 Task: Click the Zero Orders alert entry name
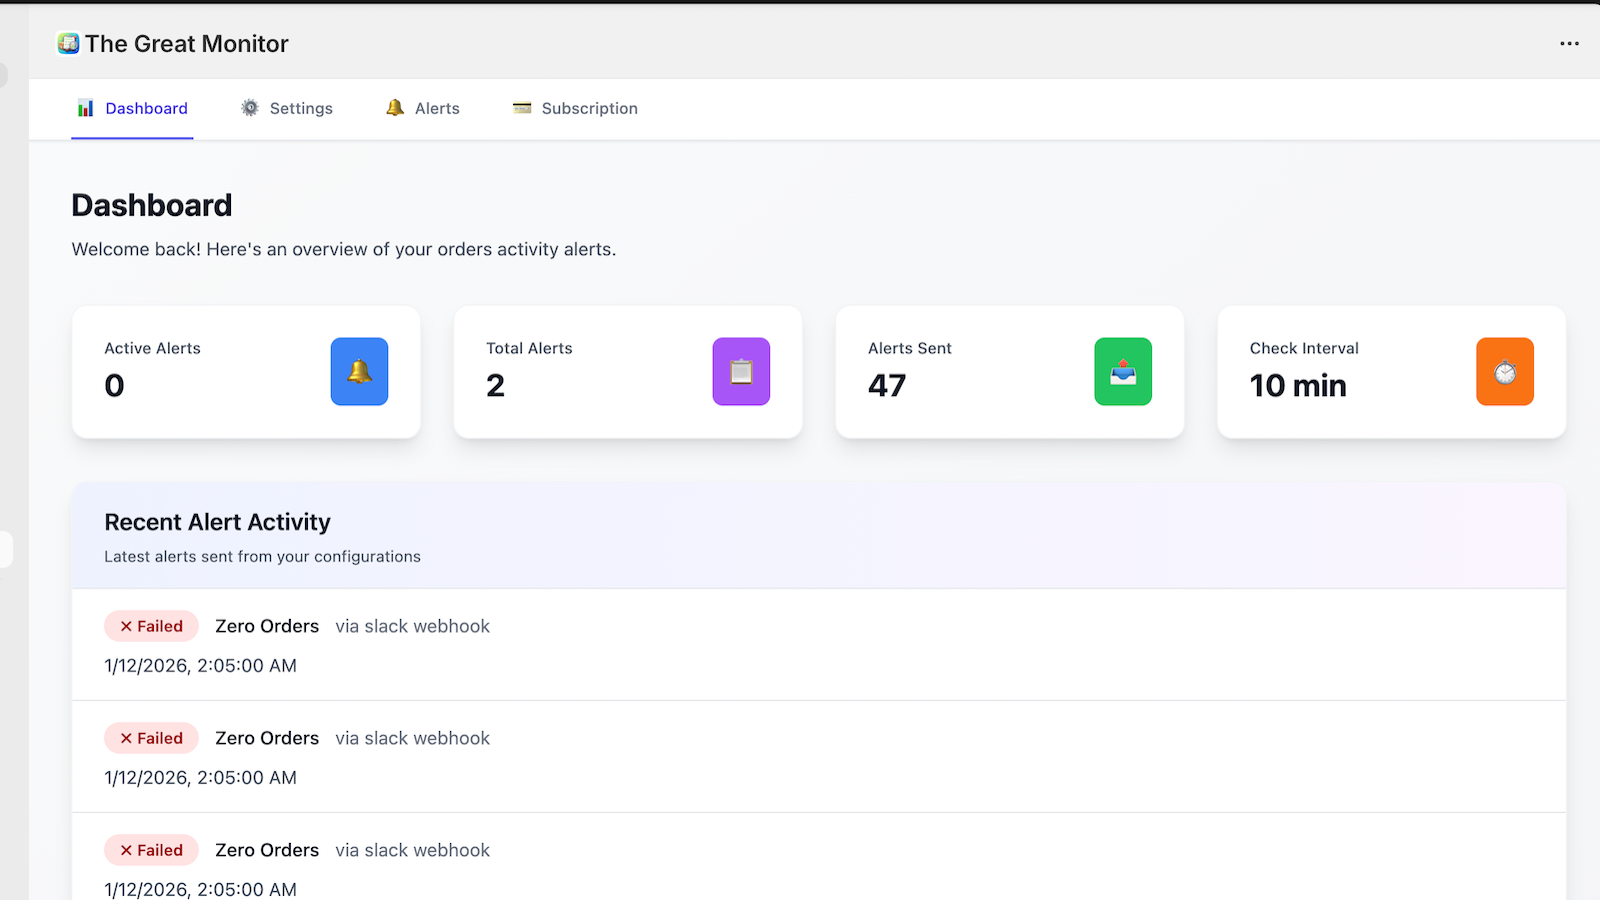[267, 625]
